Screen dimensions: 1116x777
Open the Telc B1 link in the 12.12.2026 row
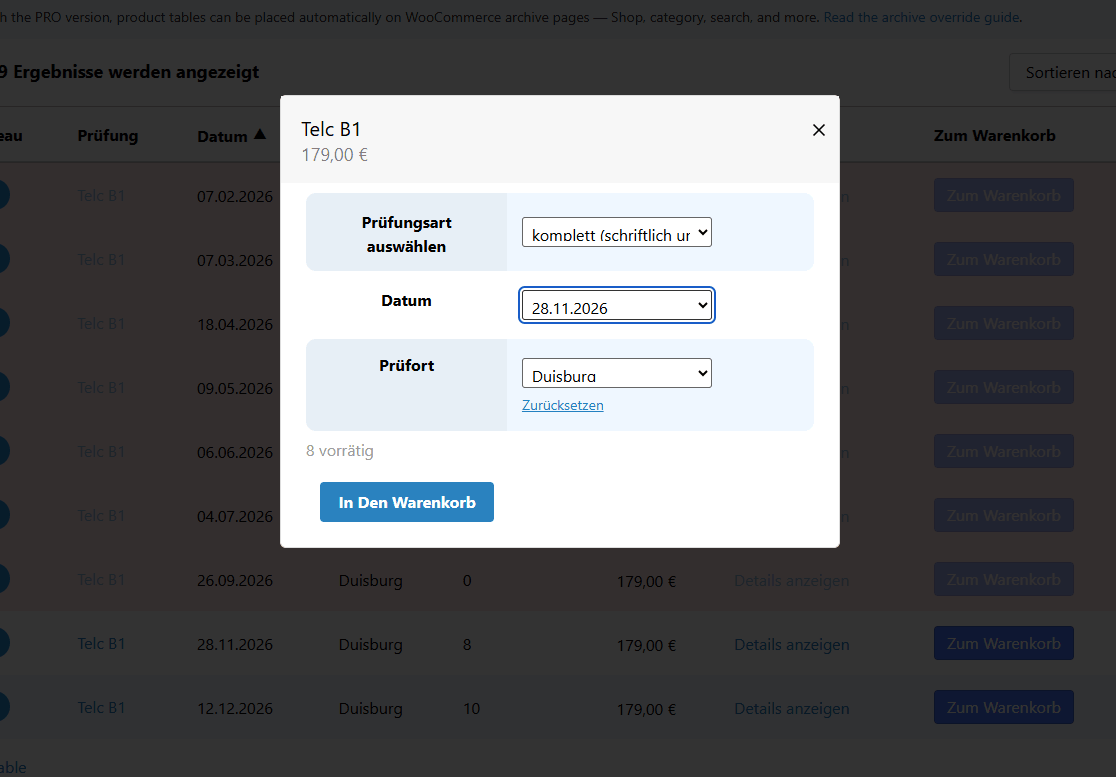pyautogui.click(x=101, y=707)
